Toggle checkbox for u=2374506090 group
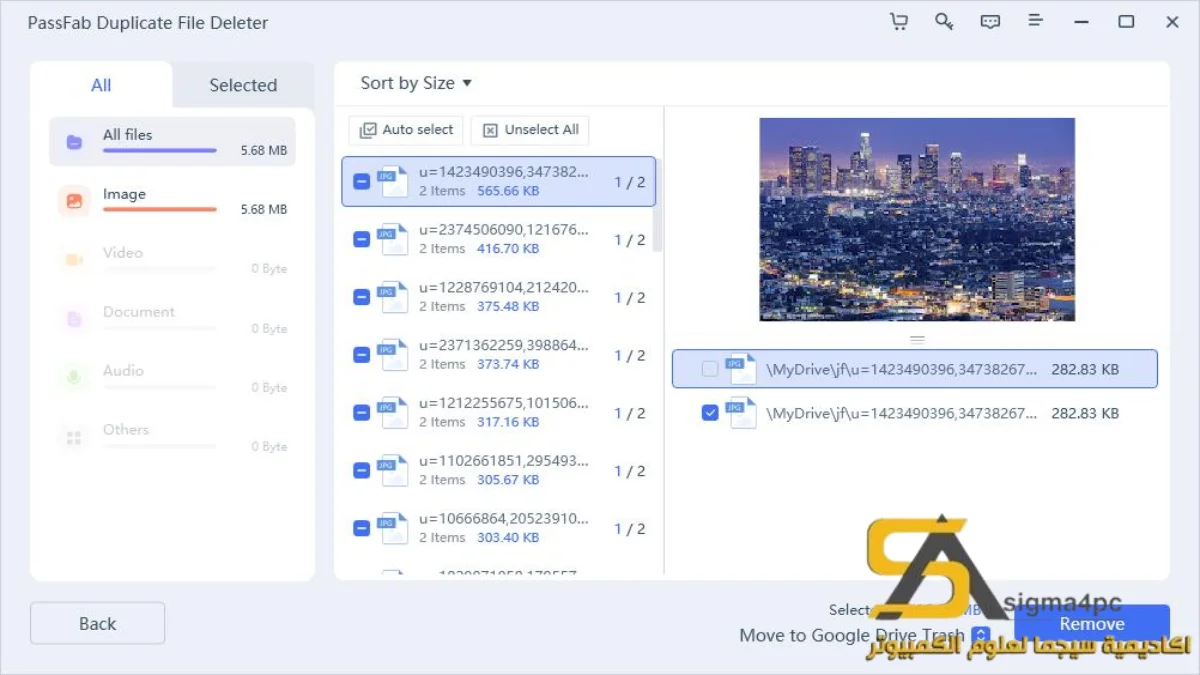Screen dimensions: 1200x675 362,240
